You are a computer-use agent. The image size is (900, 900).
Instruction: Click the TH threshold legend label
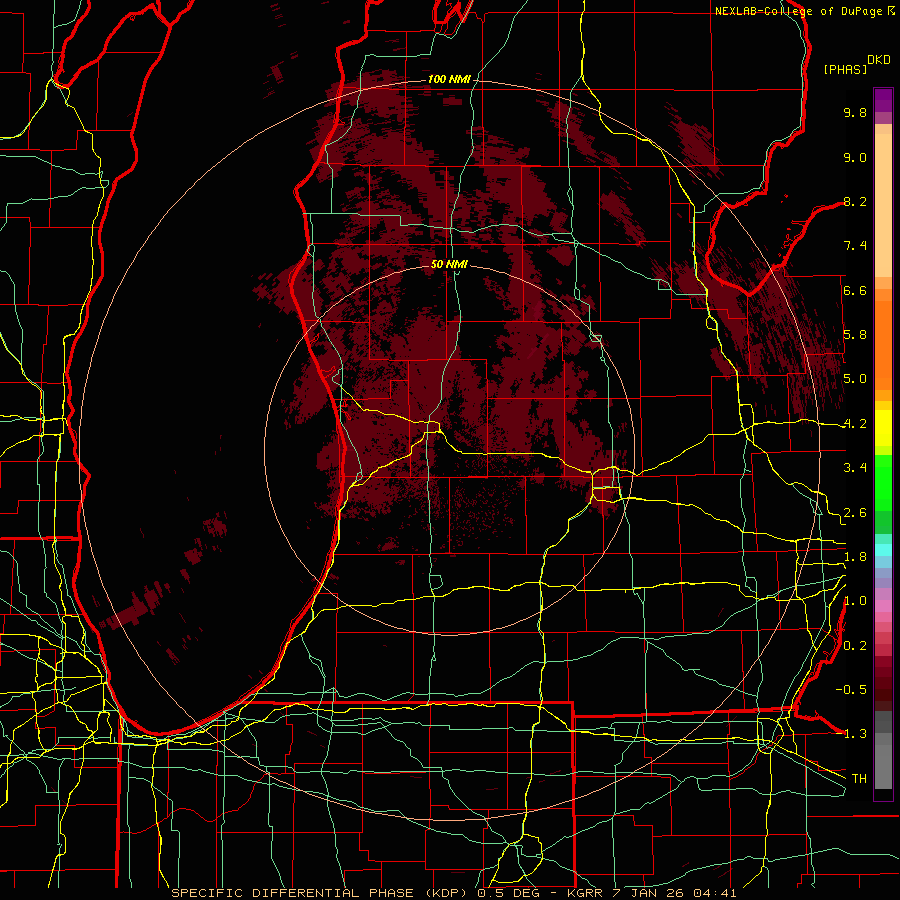(859, 779)
